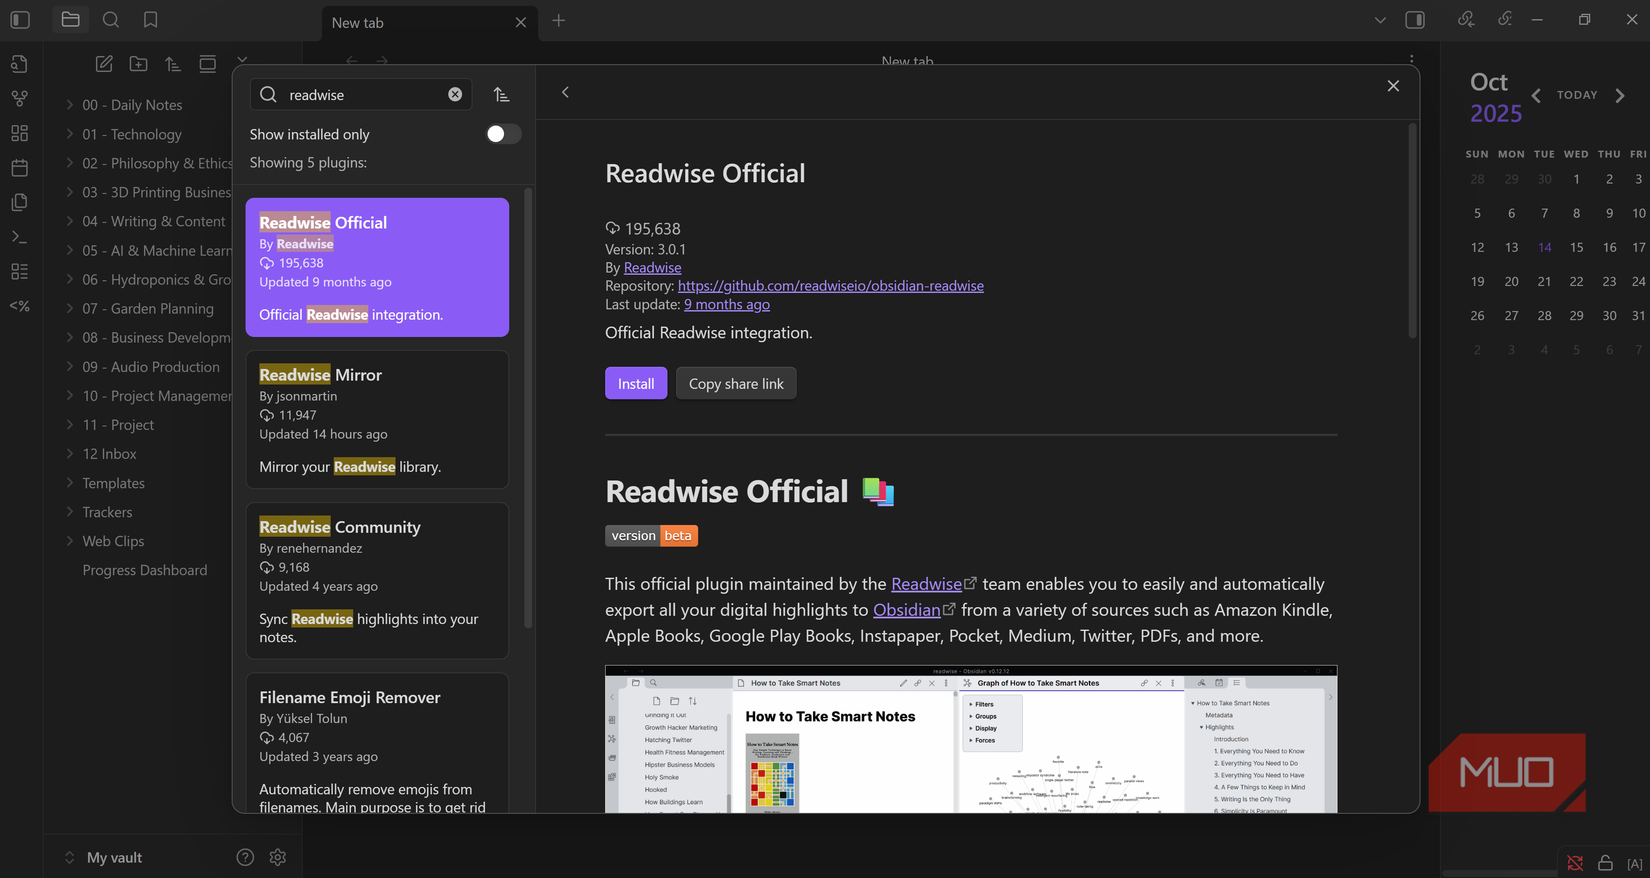Open the daily note calendar ribbon icon
The height and width of the screenshot is (878, 1650).
(19, 167)
